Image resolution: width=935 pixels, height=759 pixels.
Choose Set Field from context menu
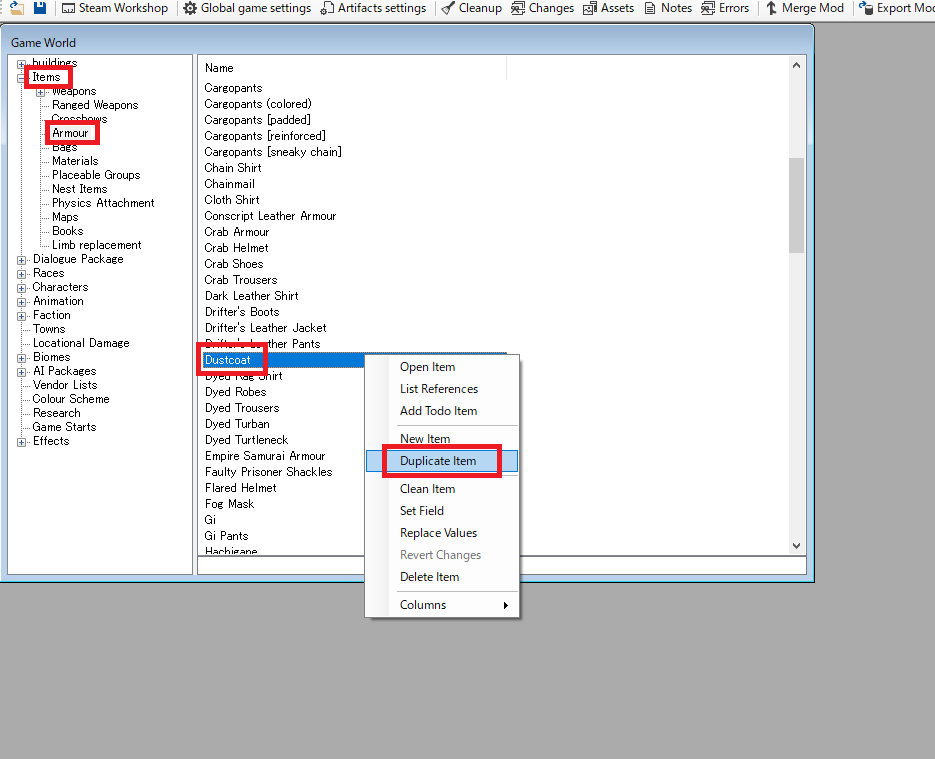coord(442,511)
